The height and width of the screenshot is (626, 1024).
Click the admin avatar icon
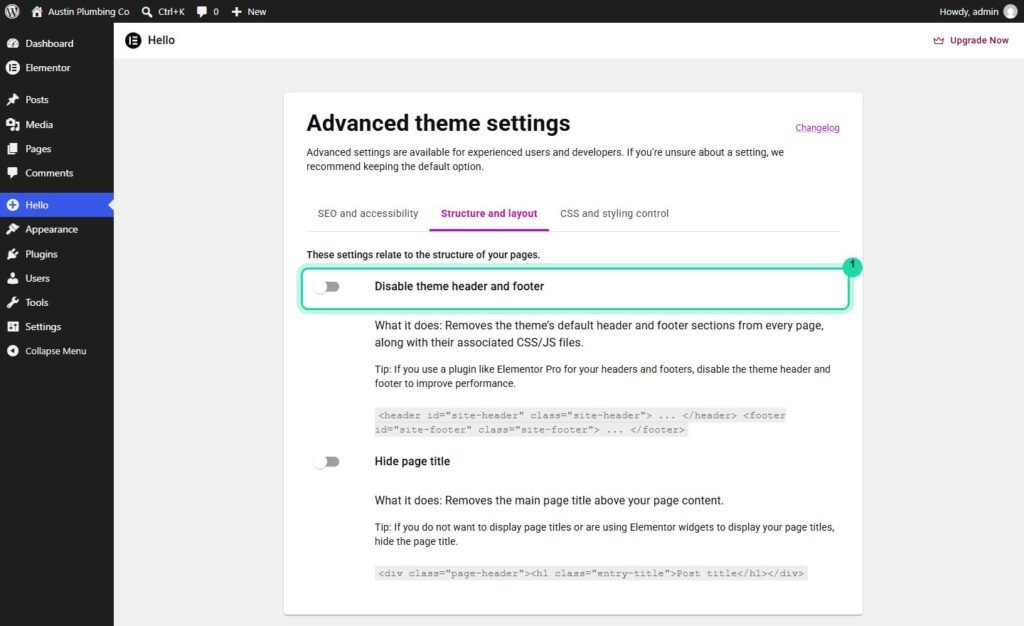pos(1010,11)
